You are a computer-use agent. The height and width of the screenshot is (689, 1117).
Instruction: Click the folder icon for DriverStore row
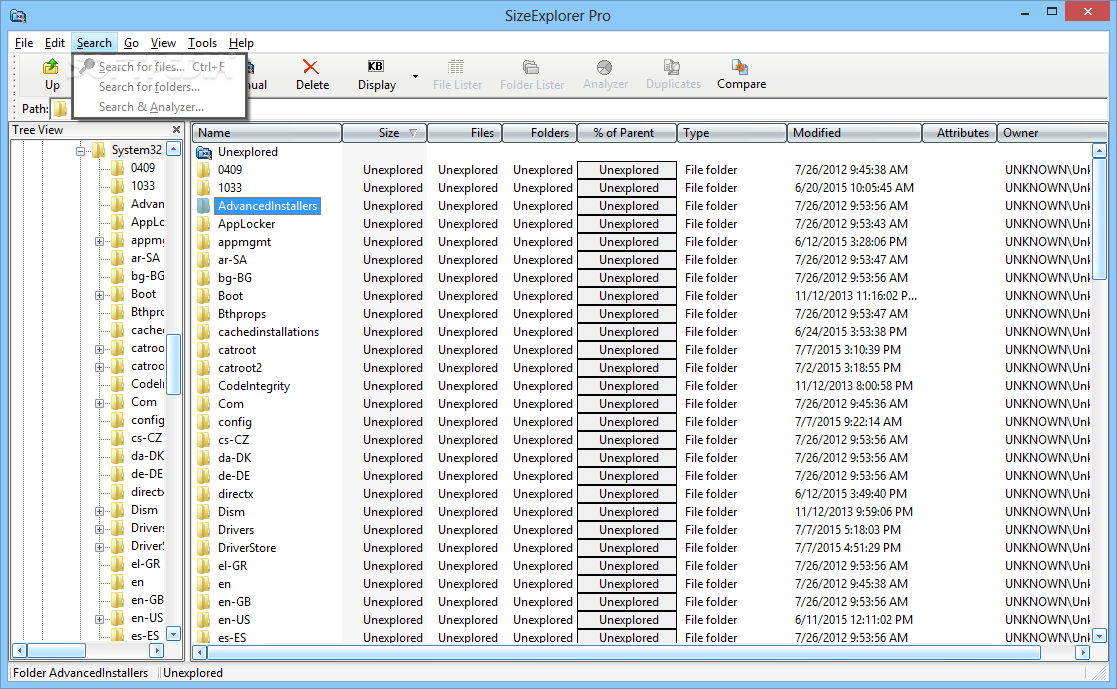tap(204, 548)
